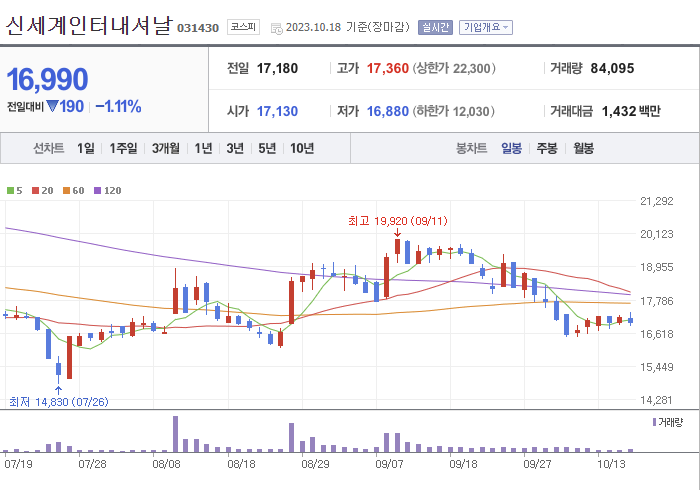Viewport: 700px width, 490px height.
Task: Click the 21,292 price axis label
Action: pos(657,201)
